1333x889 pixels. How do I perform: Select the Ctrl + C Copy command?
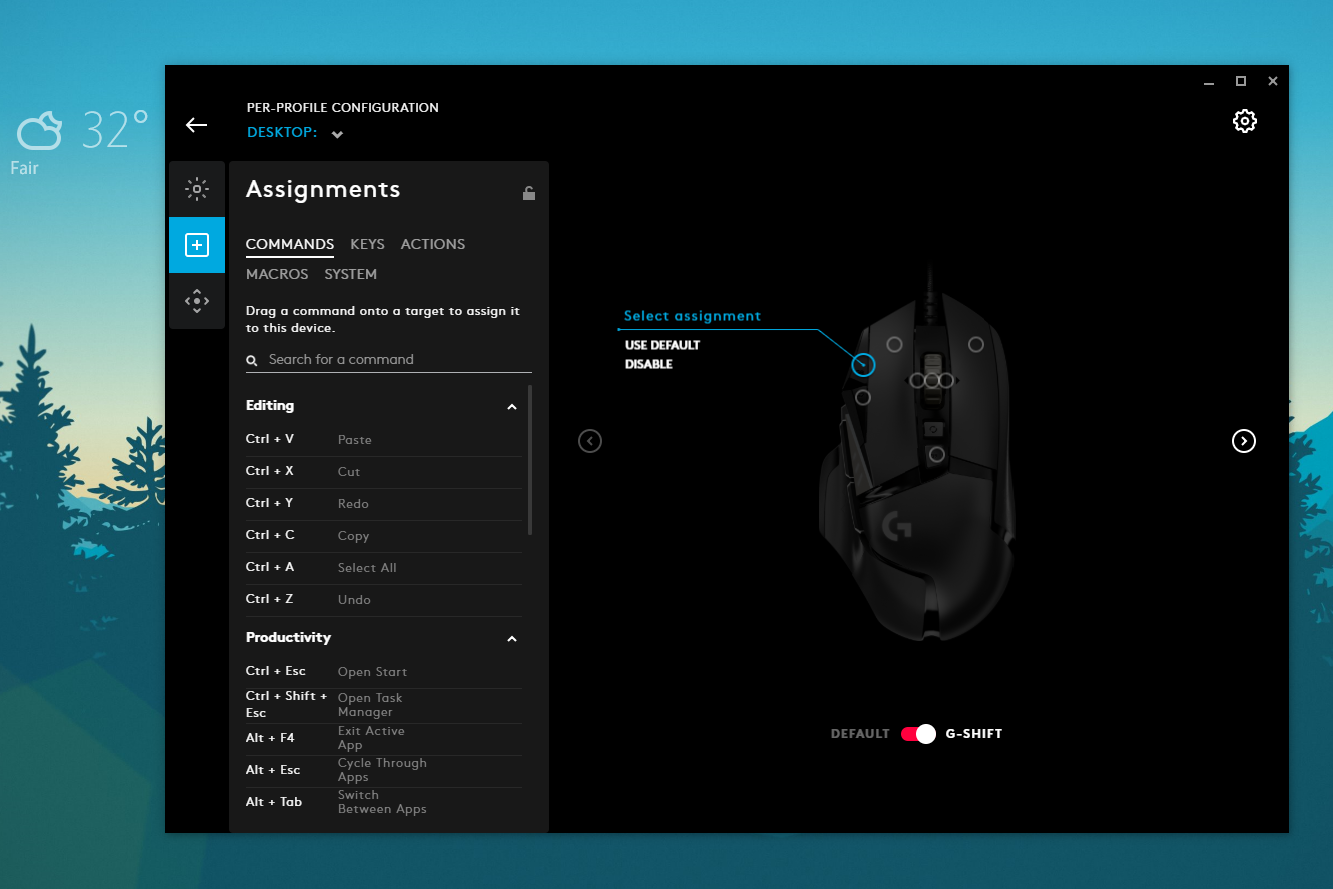click(x=384, y=536)
